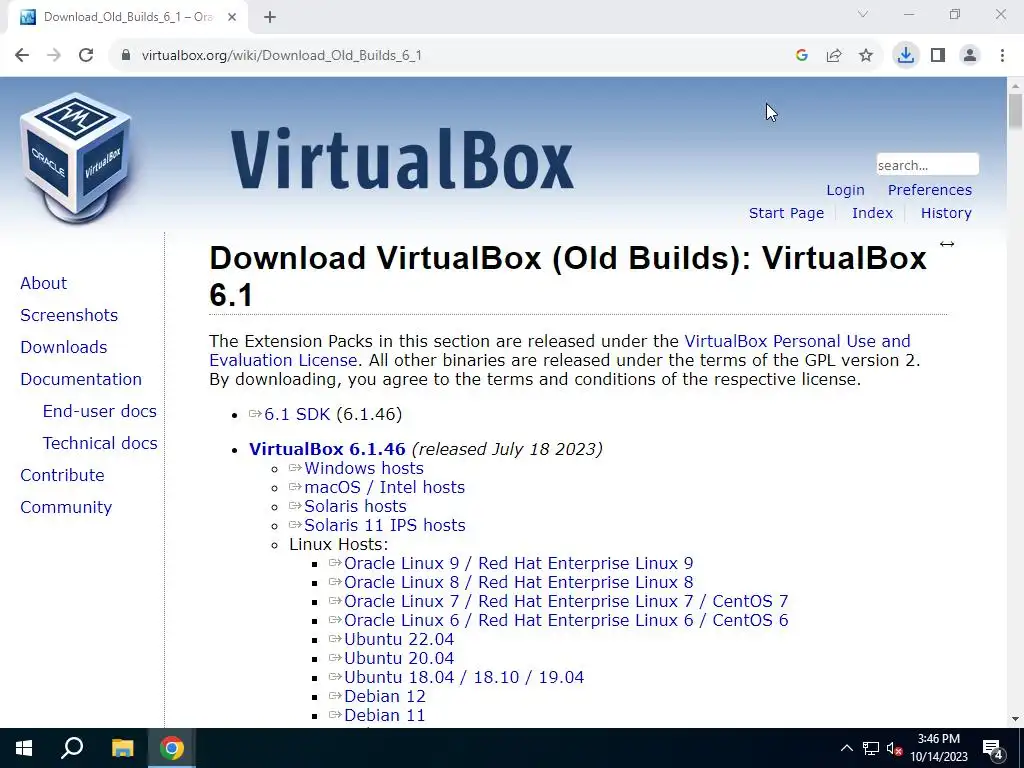
Task: Download the Debian 12 build
Action: [x=385, y=696]
